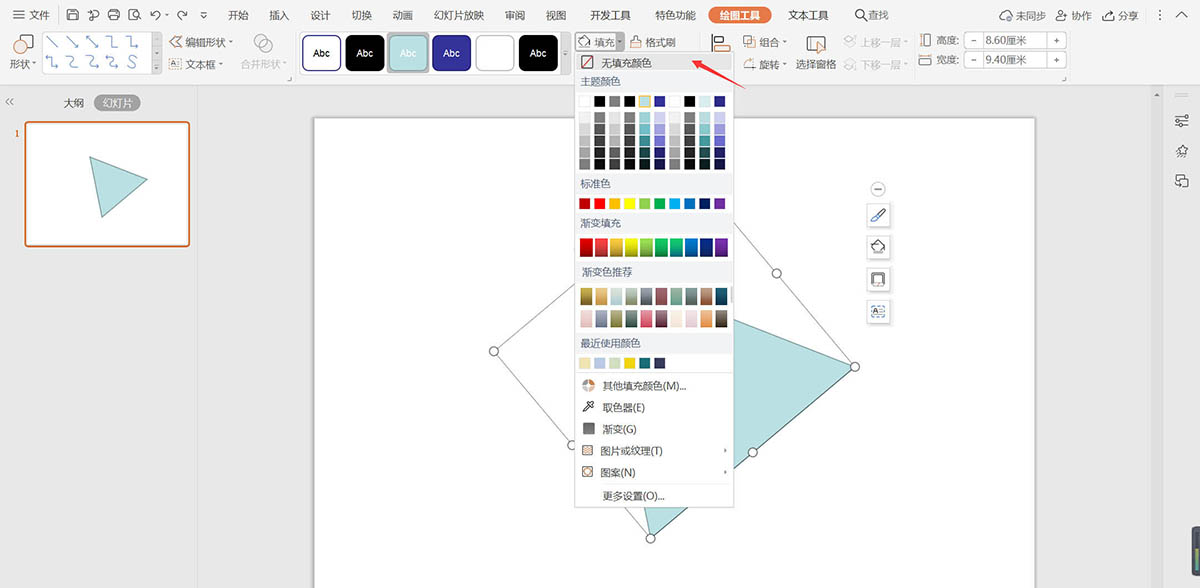Viewport: 1200px width, 588px height.
Task: Switch to the 动画 animation tab
Action: [403, 15]
